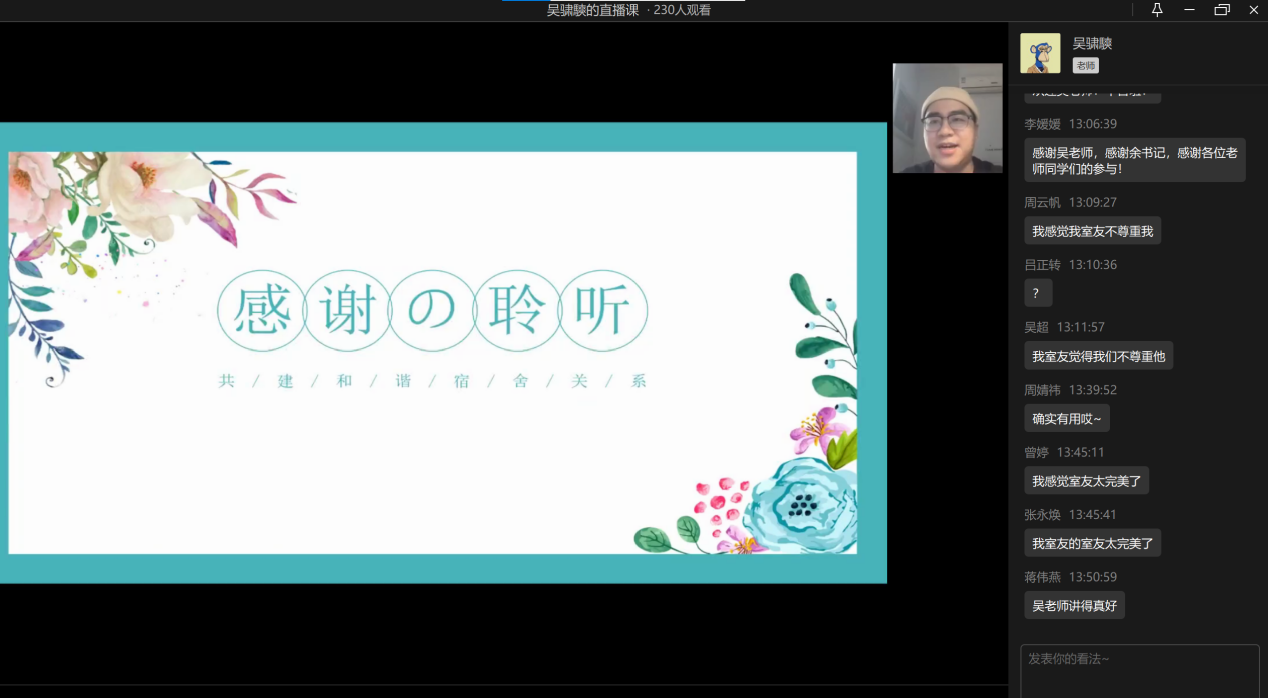Image resolution: width=1268 pixels, height=698 pixels.
Task: Select 李媛媛's thank-you chat message
Action: point(1134,160)
